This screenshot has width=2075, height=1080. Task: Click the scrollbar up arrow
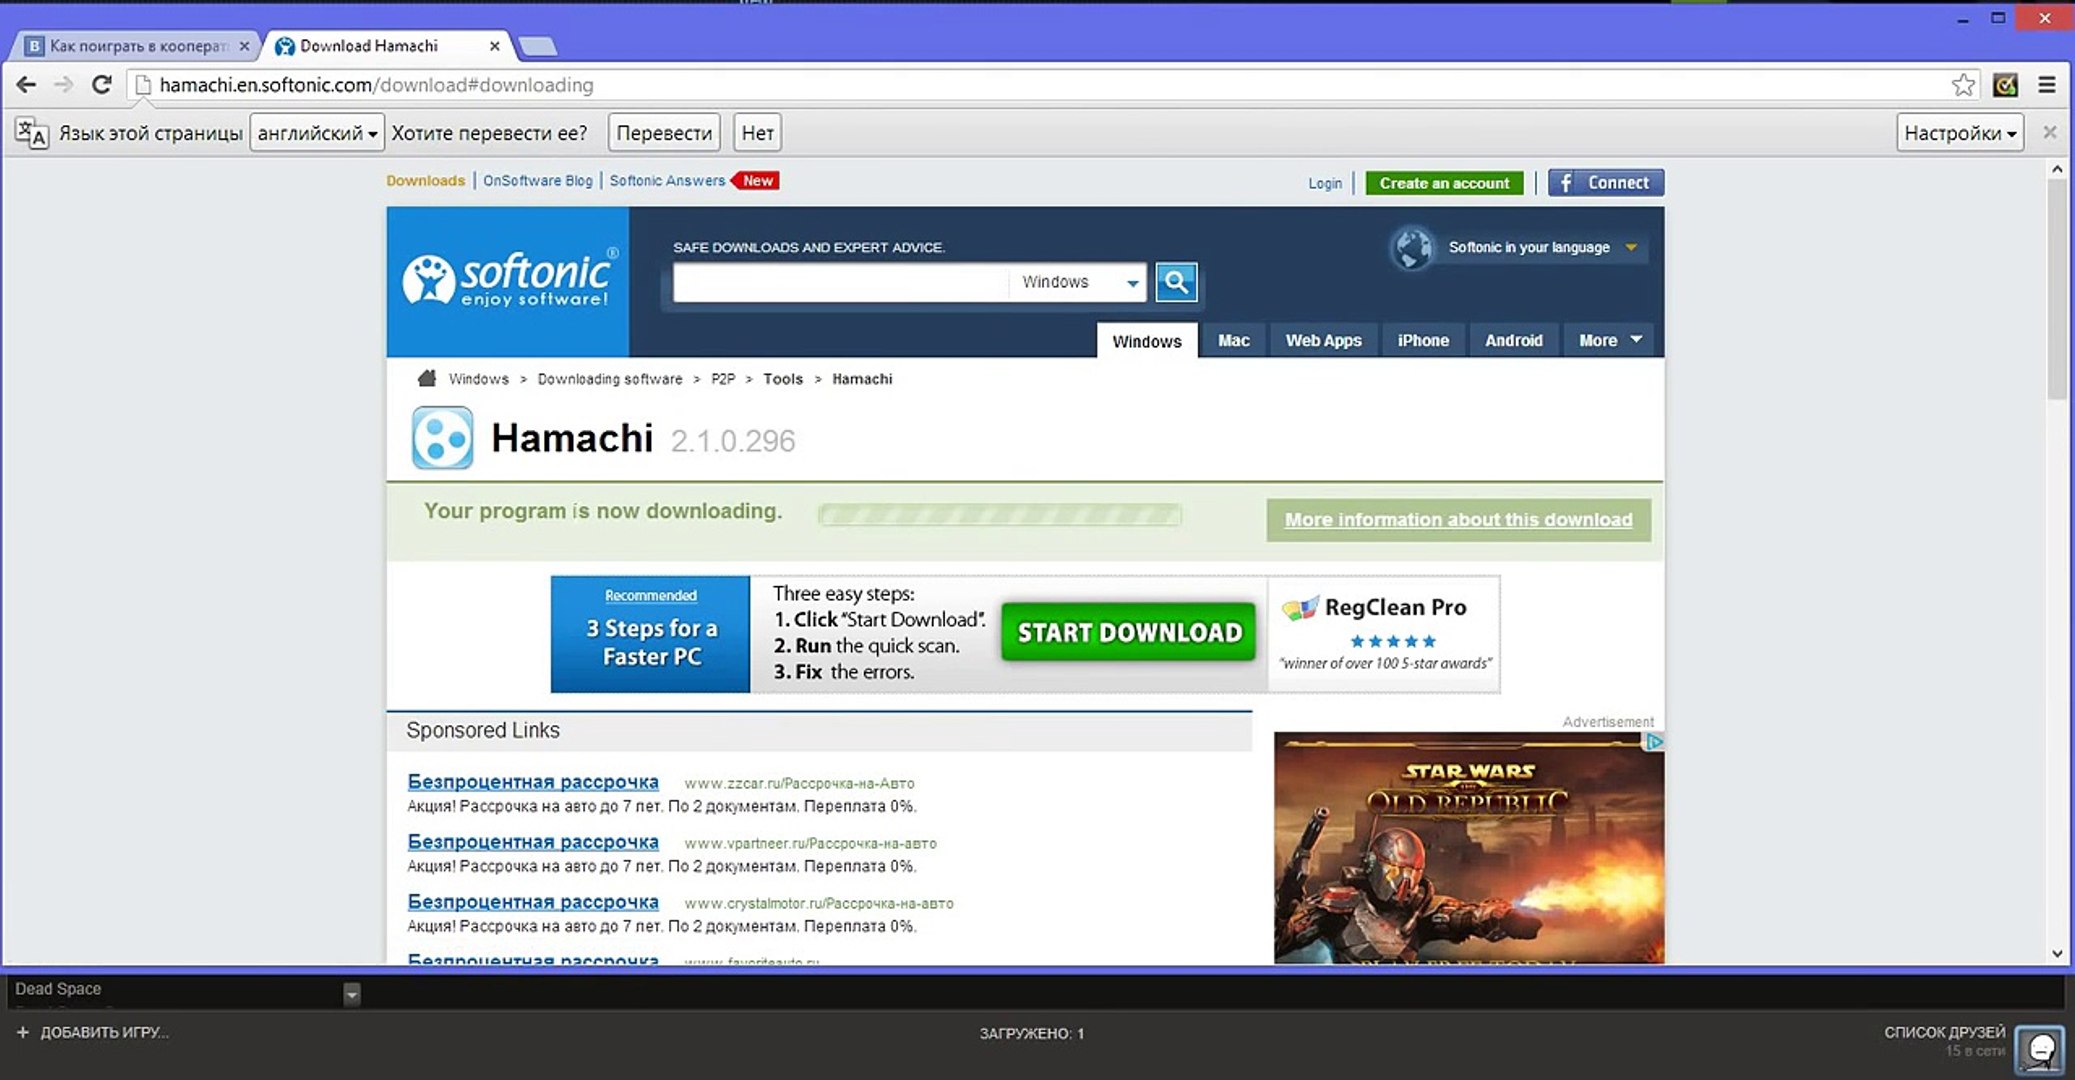(2057, 170)
